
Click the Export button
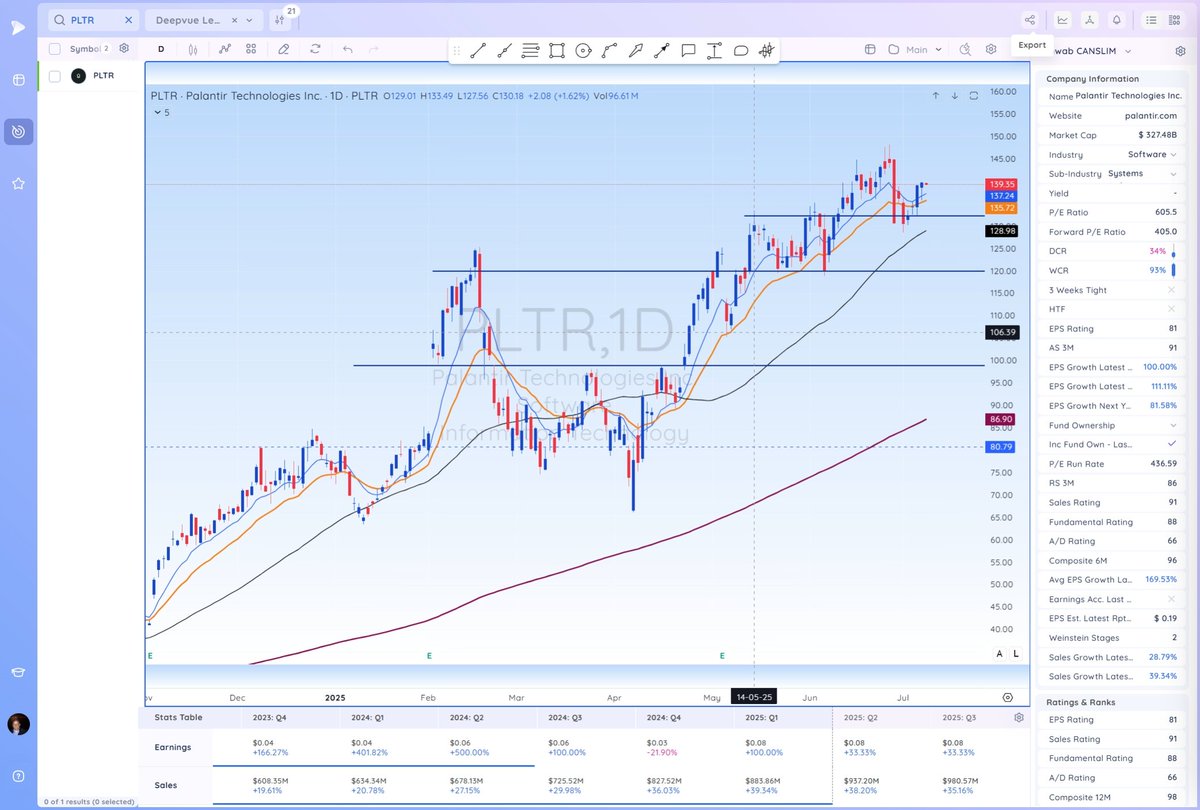(1031, 44)
